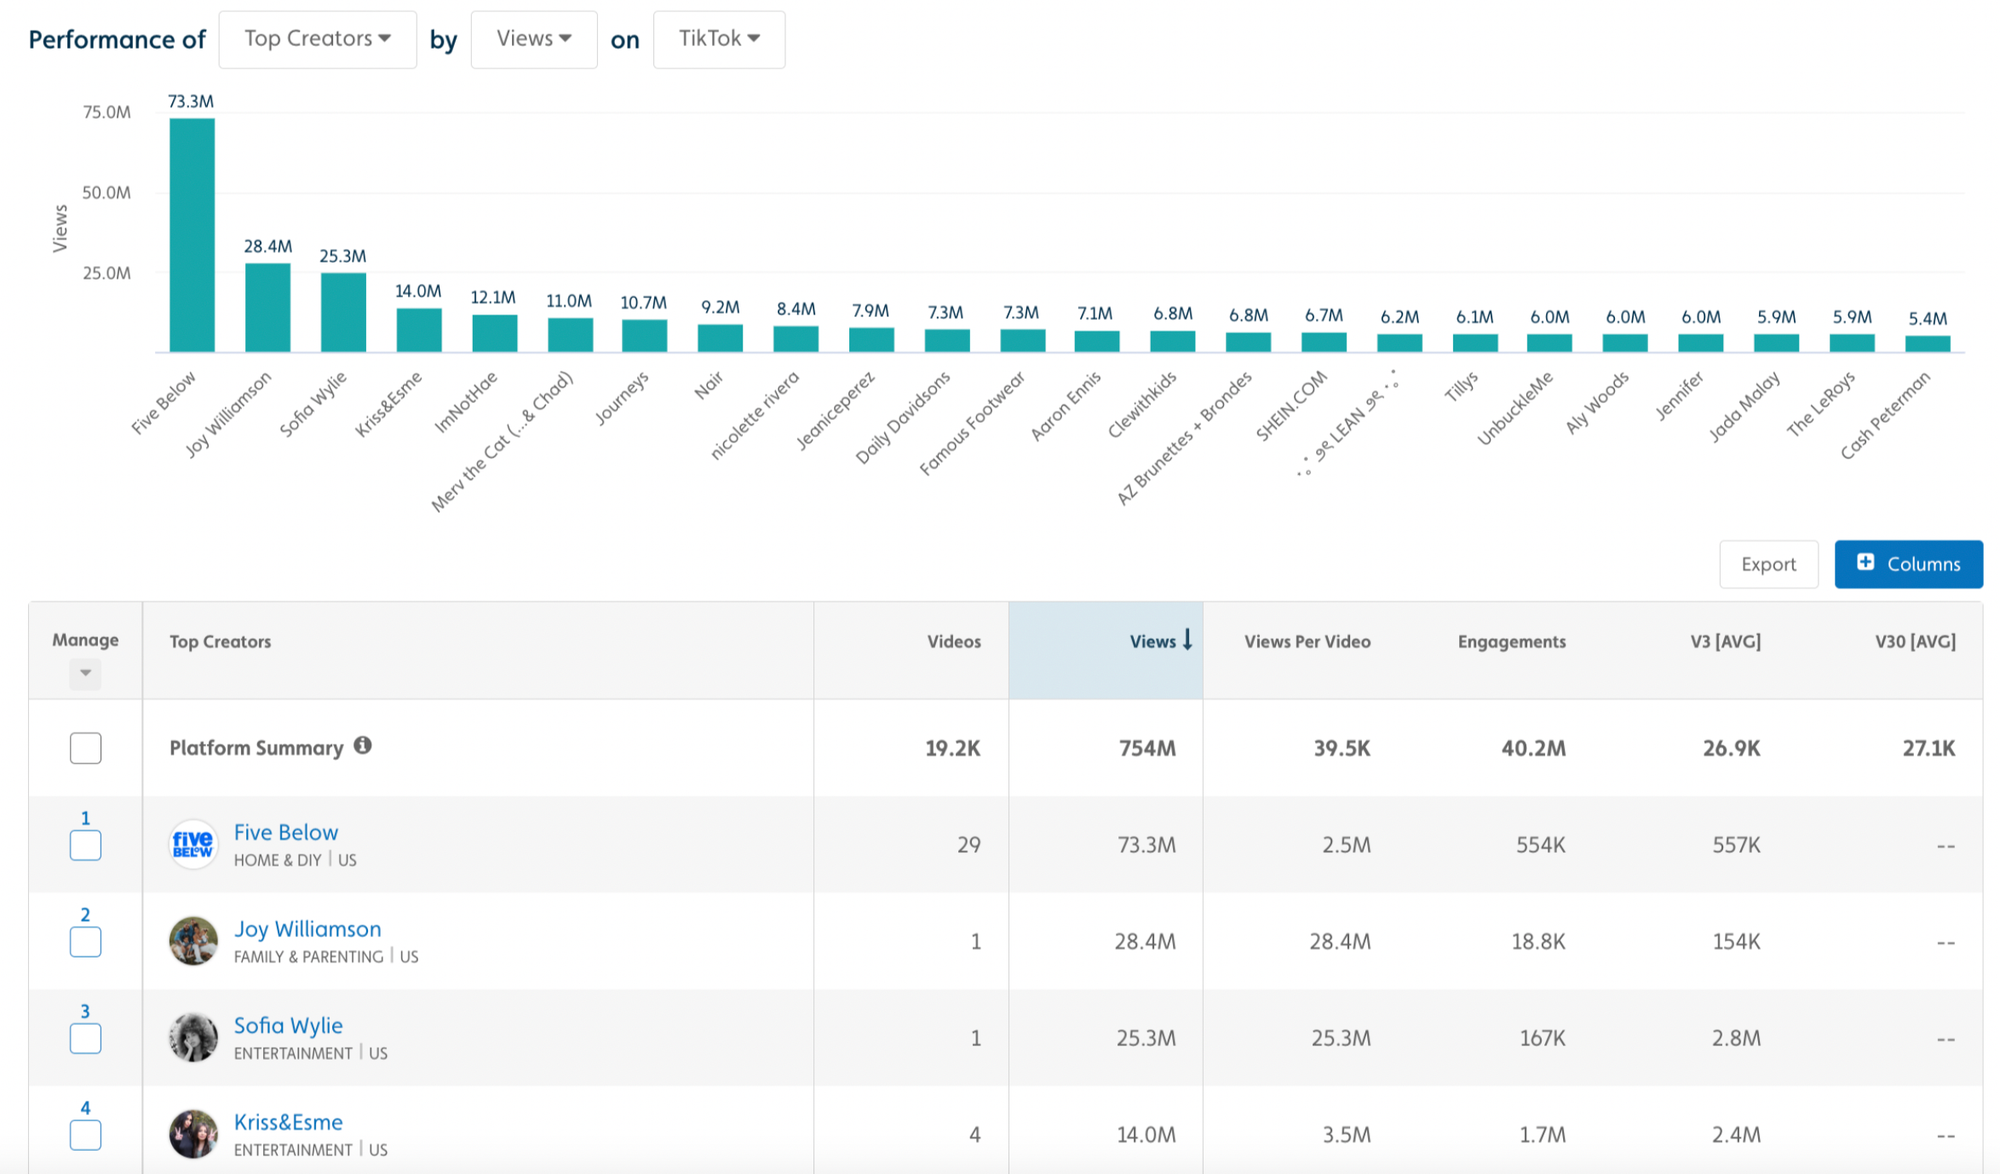Click the Kriss&Esme 14.0M chart bar
The height and width of the screenshot is (1174, 2000).
click(x=419, y=330)
